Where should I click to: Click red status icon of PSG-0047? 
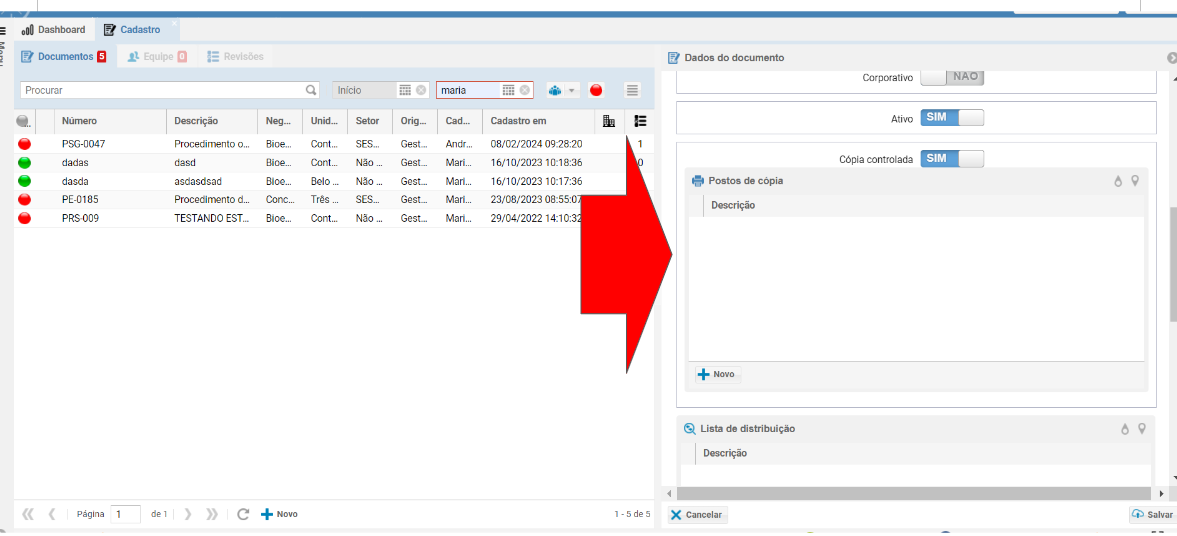click(x=25, y=144)
